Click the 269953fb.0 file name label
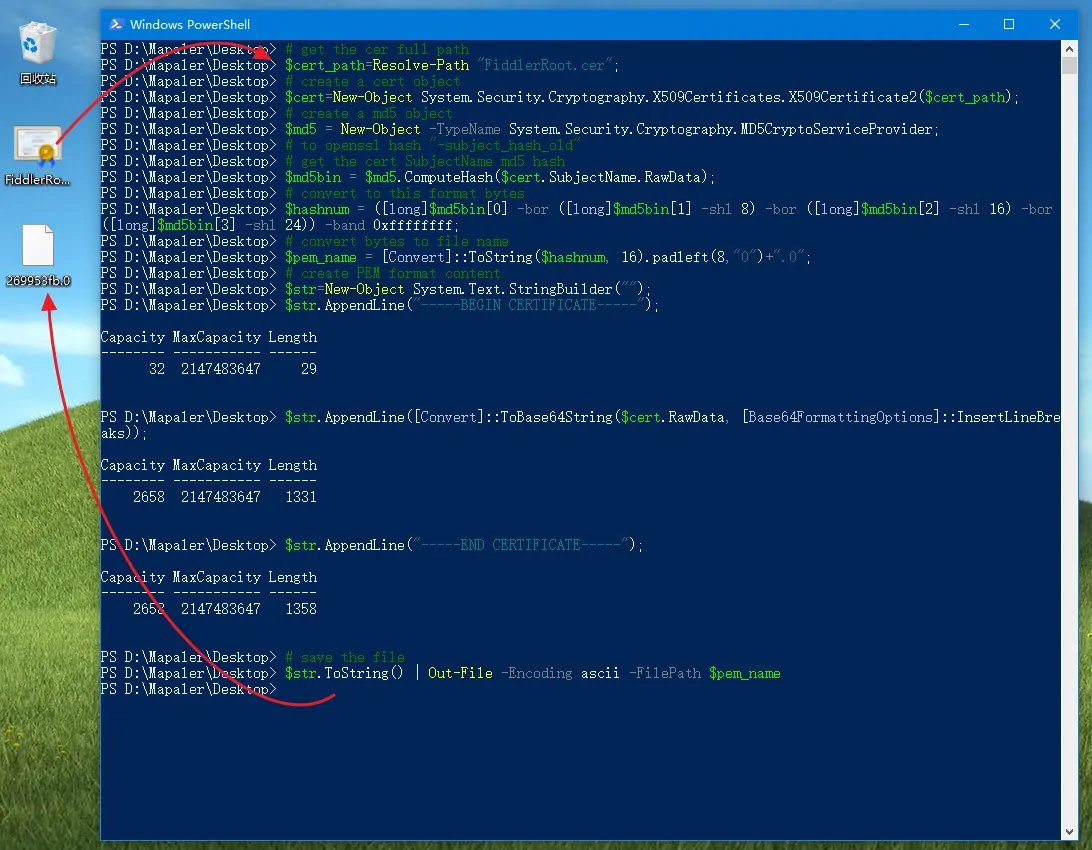This screenshot has width=1092, height=850. click(38, 281)
